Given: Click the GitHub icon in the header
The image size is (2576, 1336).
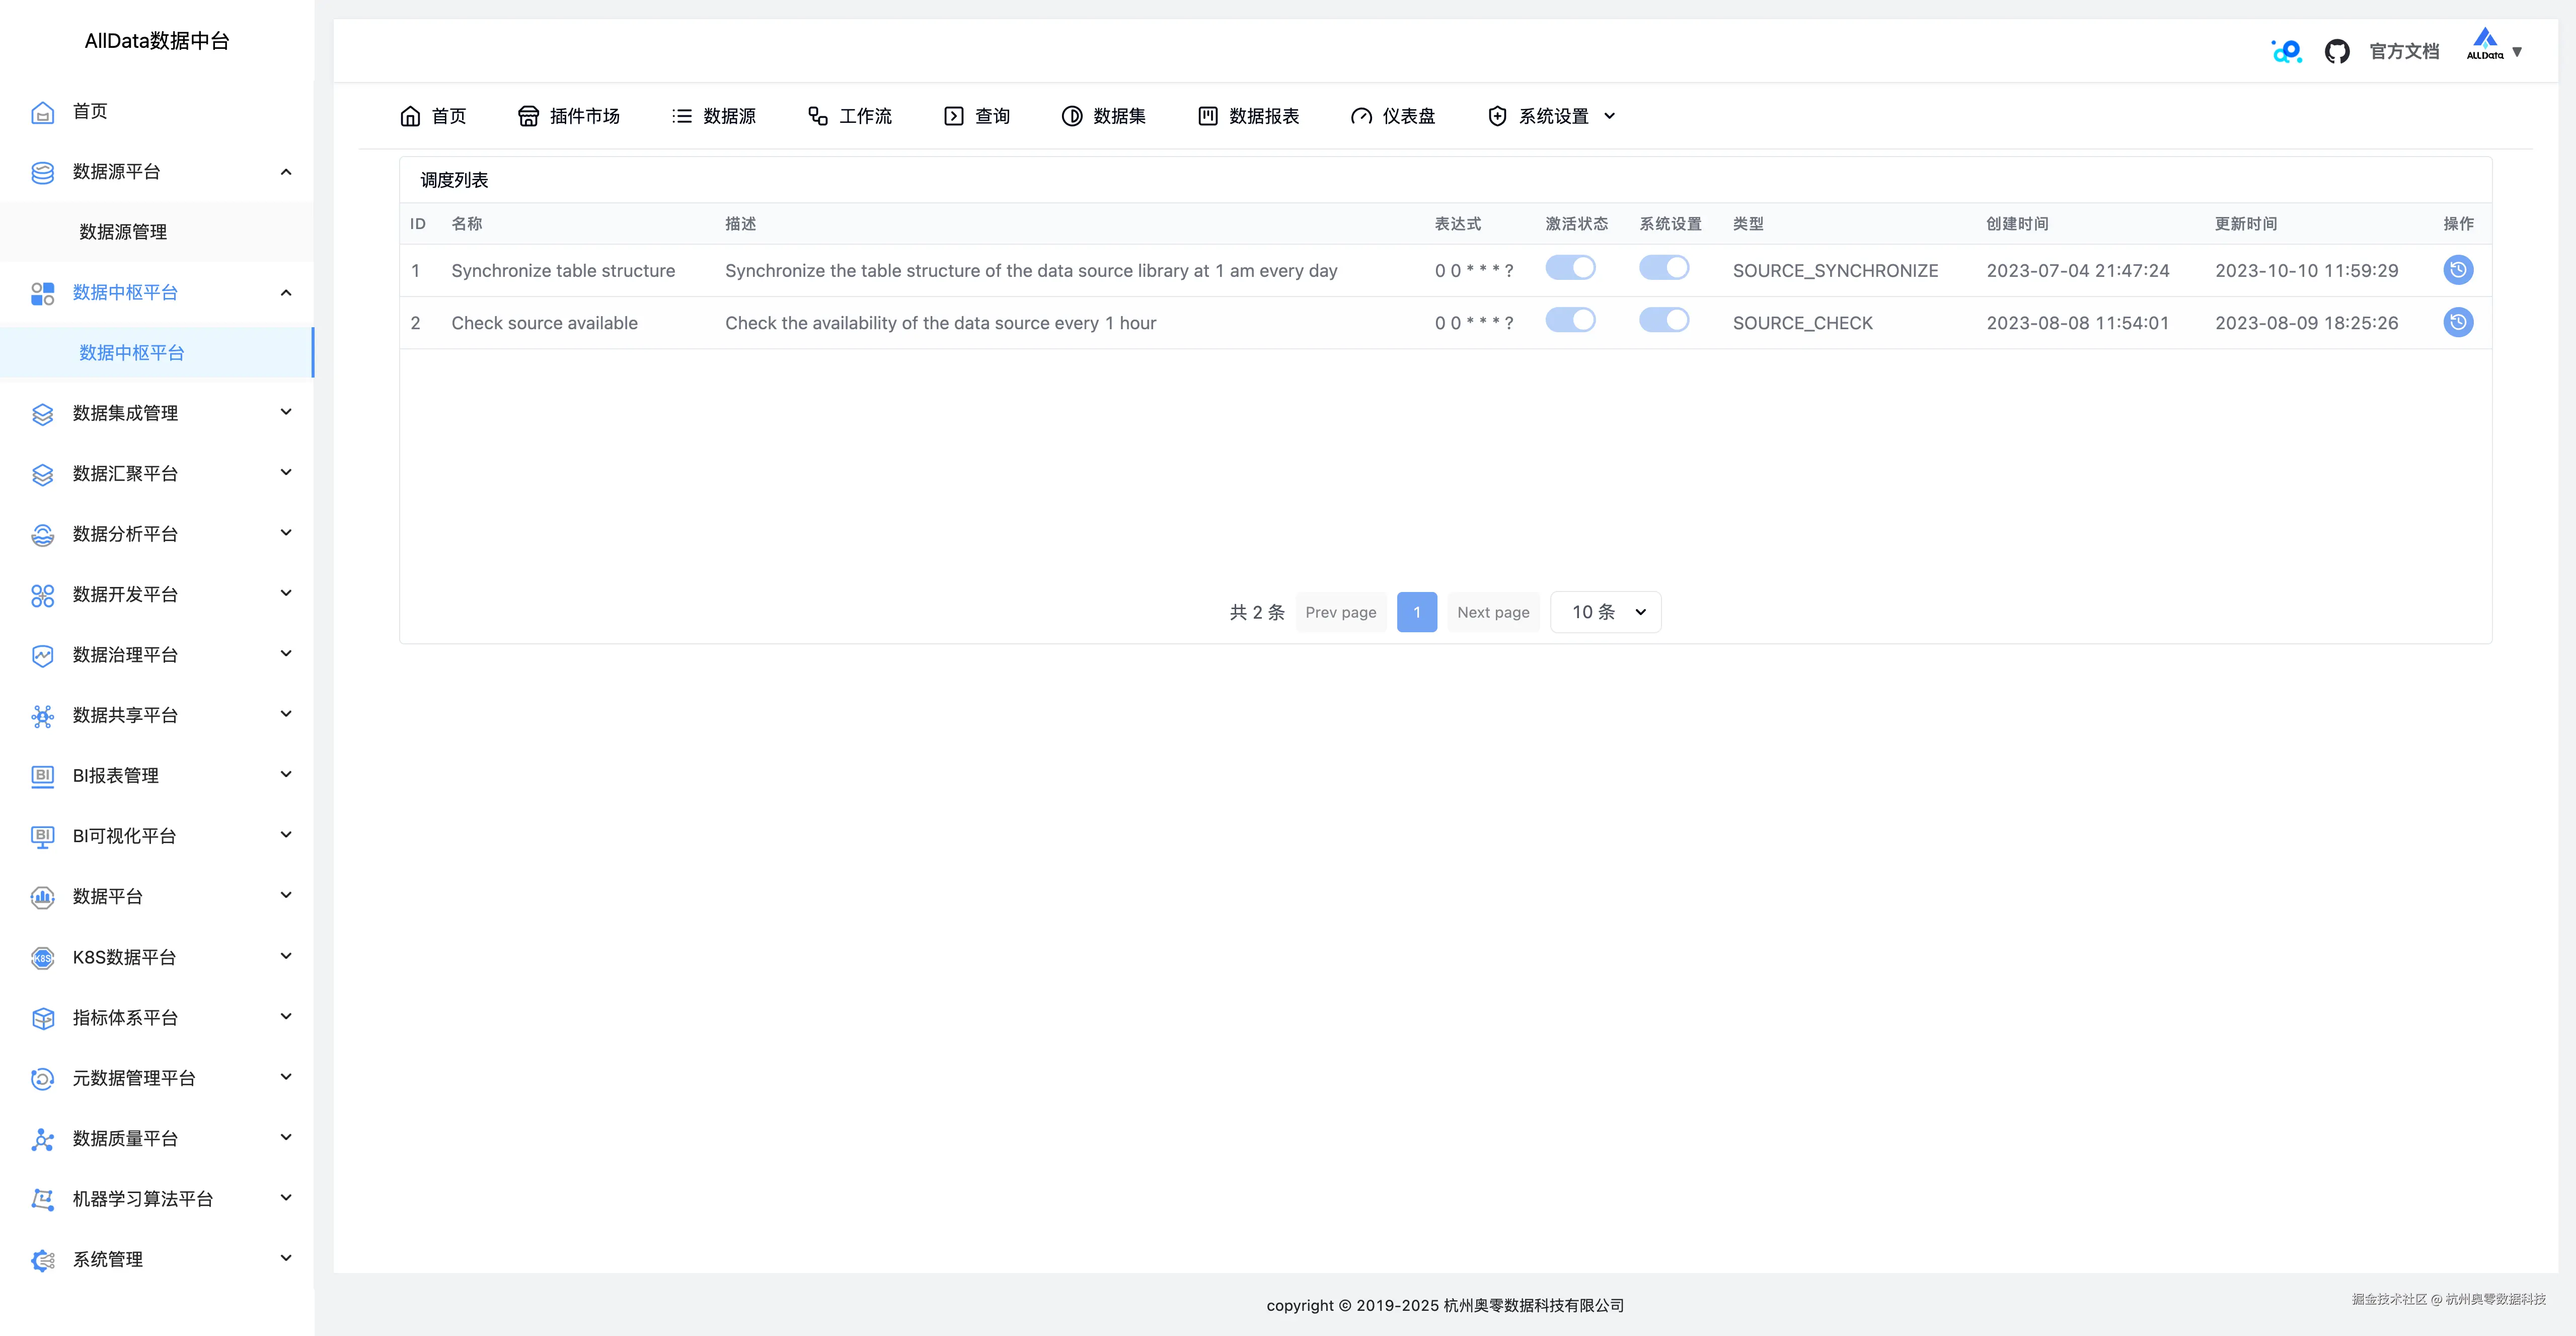Looking at the screenshot, I should 2338,50.
